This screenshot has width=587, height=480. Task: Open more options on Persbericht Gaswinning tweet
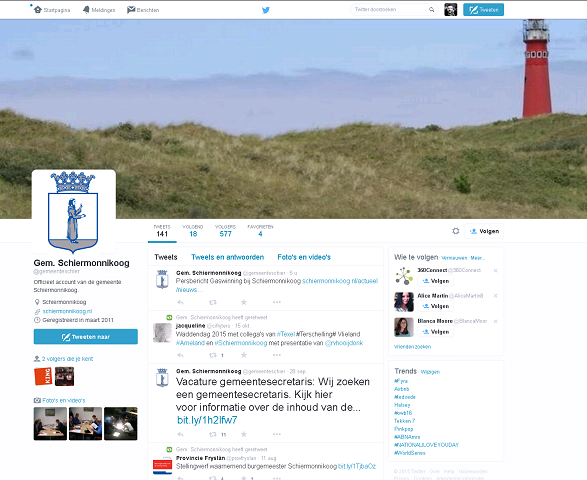pyautogui.click(x=277, y=302)
